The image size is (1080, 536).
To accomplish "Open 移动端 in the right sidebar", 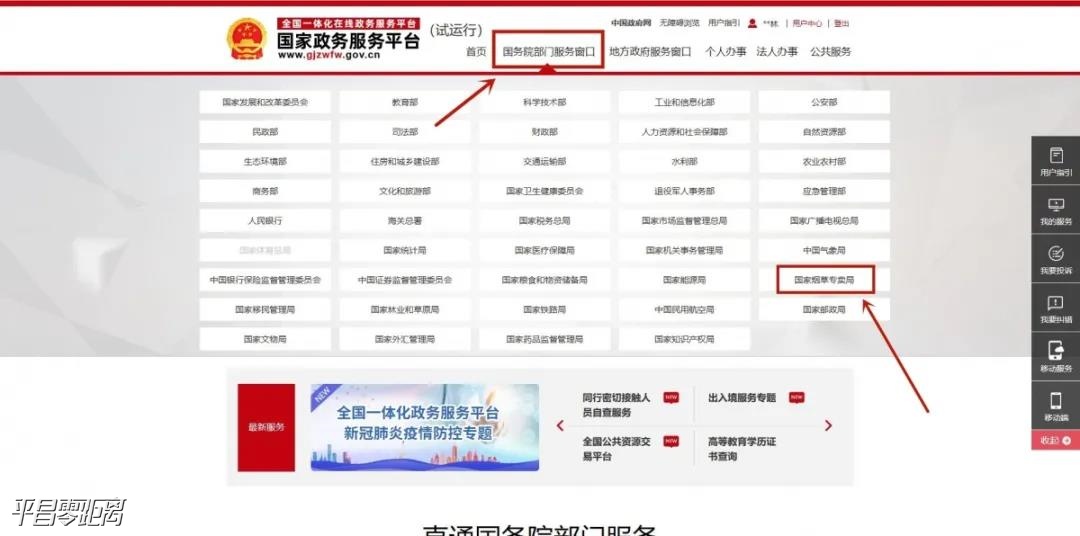I will coord(1055,406).
